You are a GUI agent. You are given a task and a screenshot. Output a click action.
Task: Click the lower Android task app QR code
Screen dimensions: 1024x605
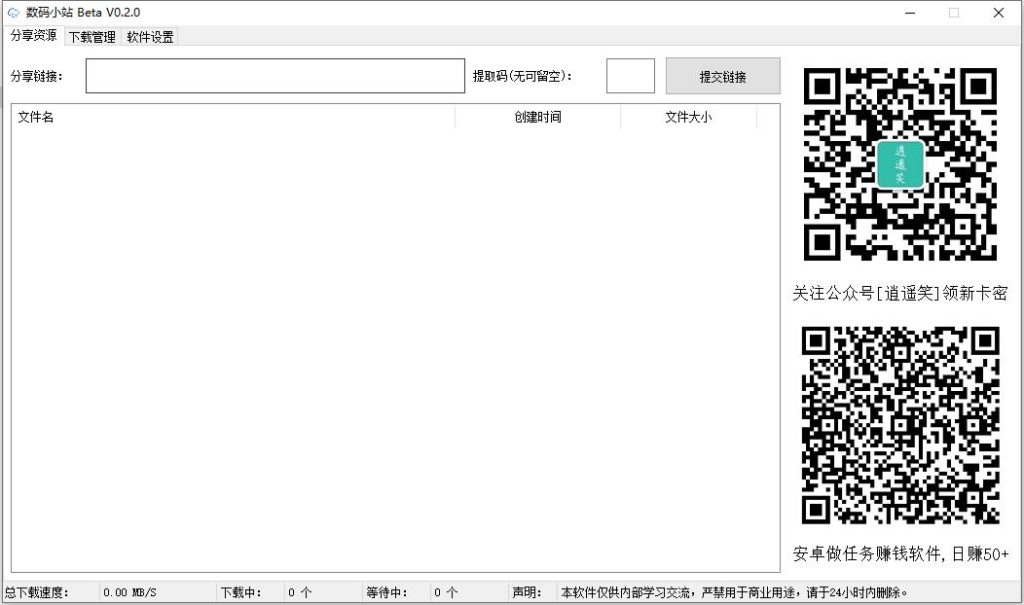tap(901, 425)
